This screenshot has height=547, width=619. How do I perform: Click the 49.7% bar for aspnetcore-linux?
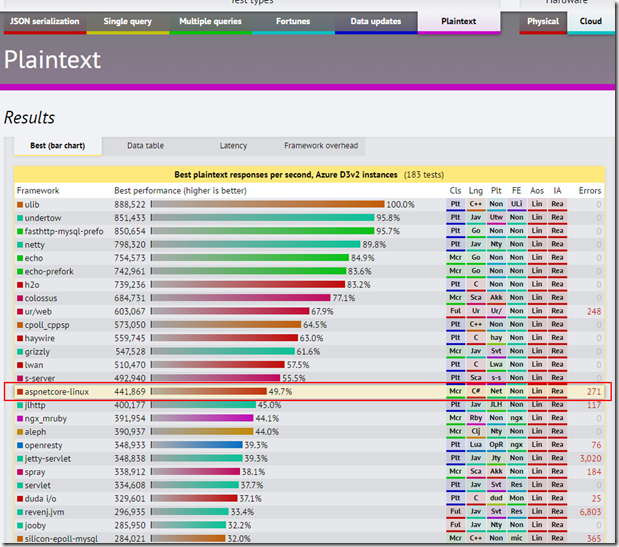209,392
